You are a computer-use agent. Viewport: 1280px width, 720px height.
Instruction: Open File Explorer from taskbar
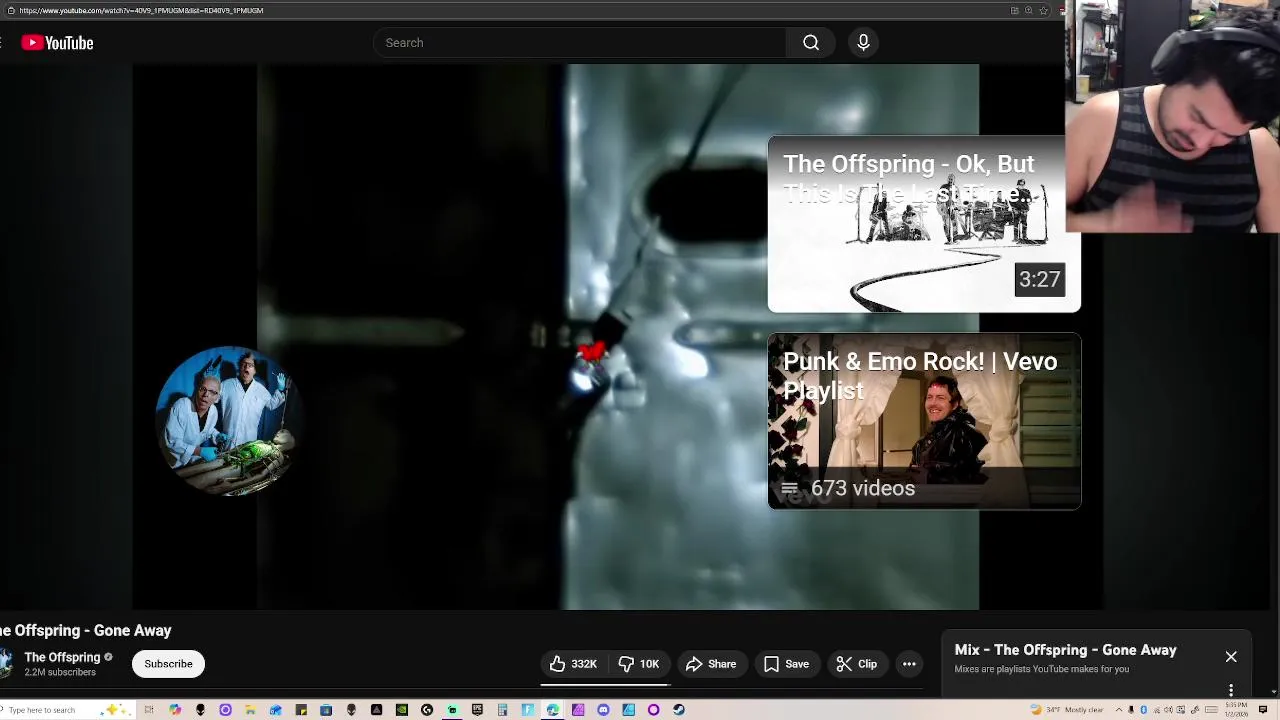tap(250, 710)
